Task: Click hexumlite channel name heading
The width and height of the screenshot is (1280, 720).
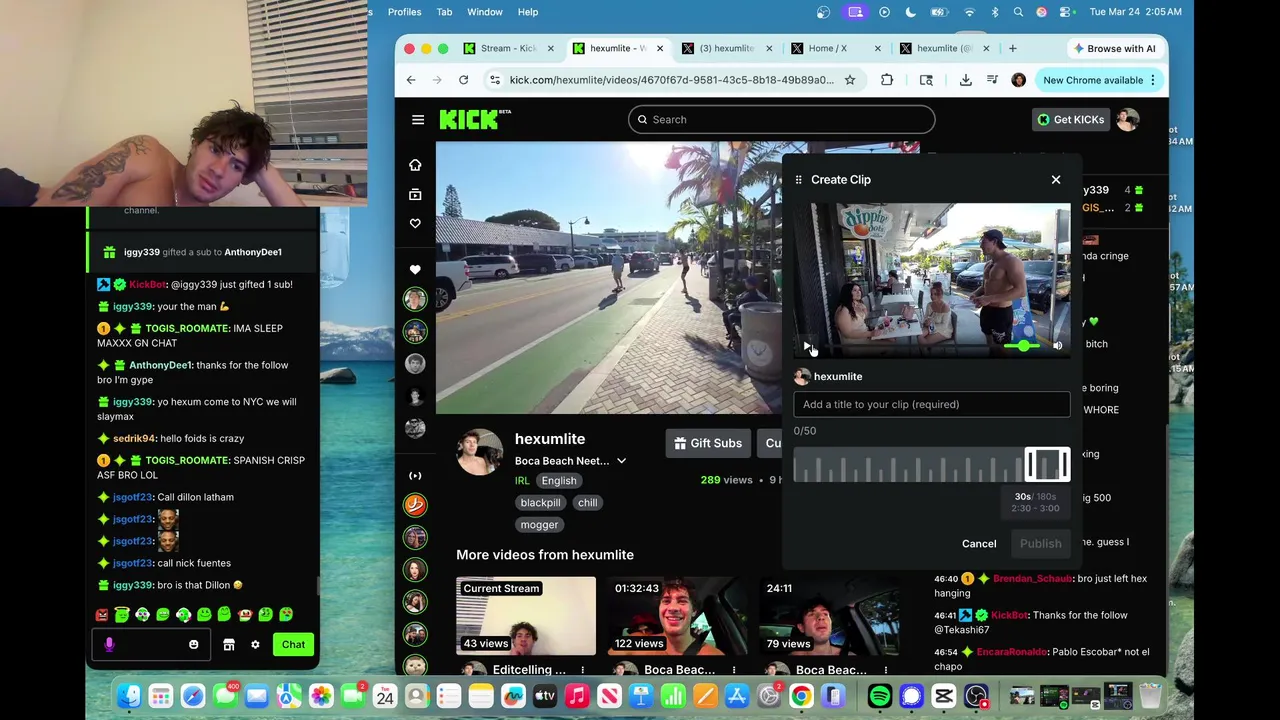Action: (550, 439)
